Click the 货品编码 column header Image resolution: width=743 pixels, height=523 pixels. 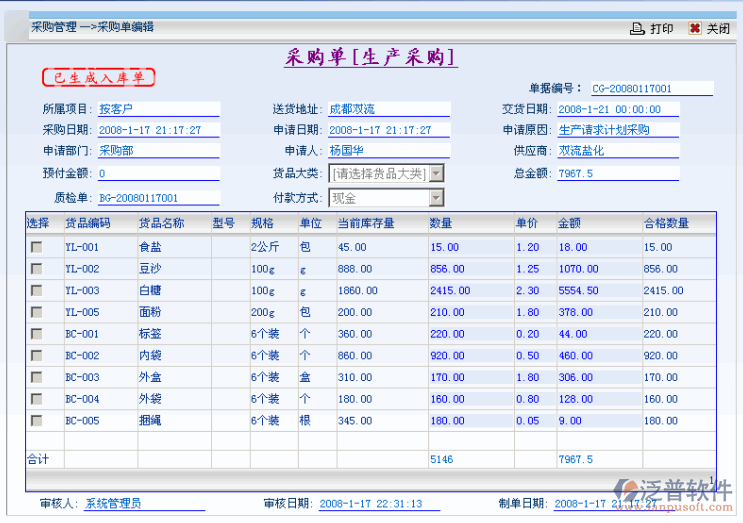[88, 223]
